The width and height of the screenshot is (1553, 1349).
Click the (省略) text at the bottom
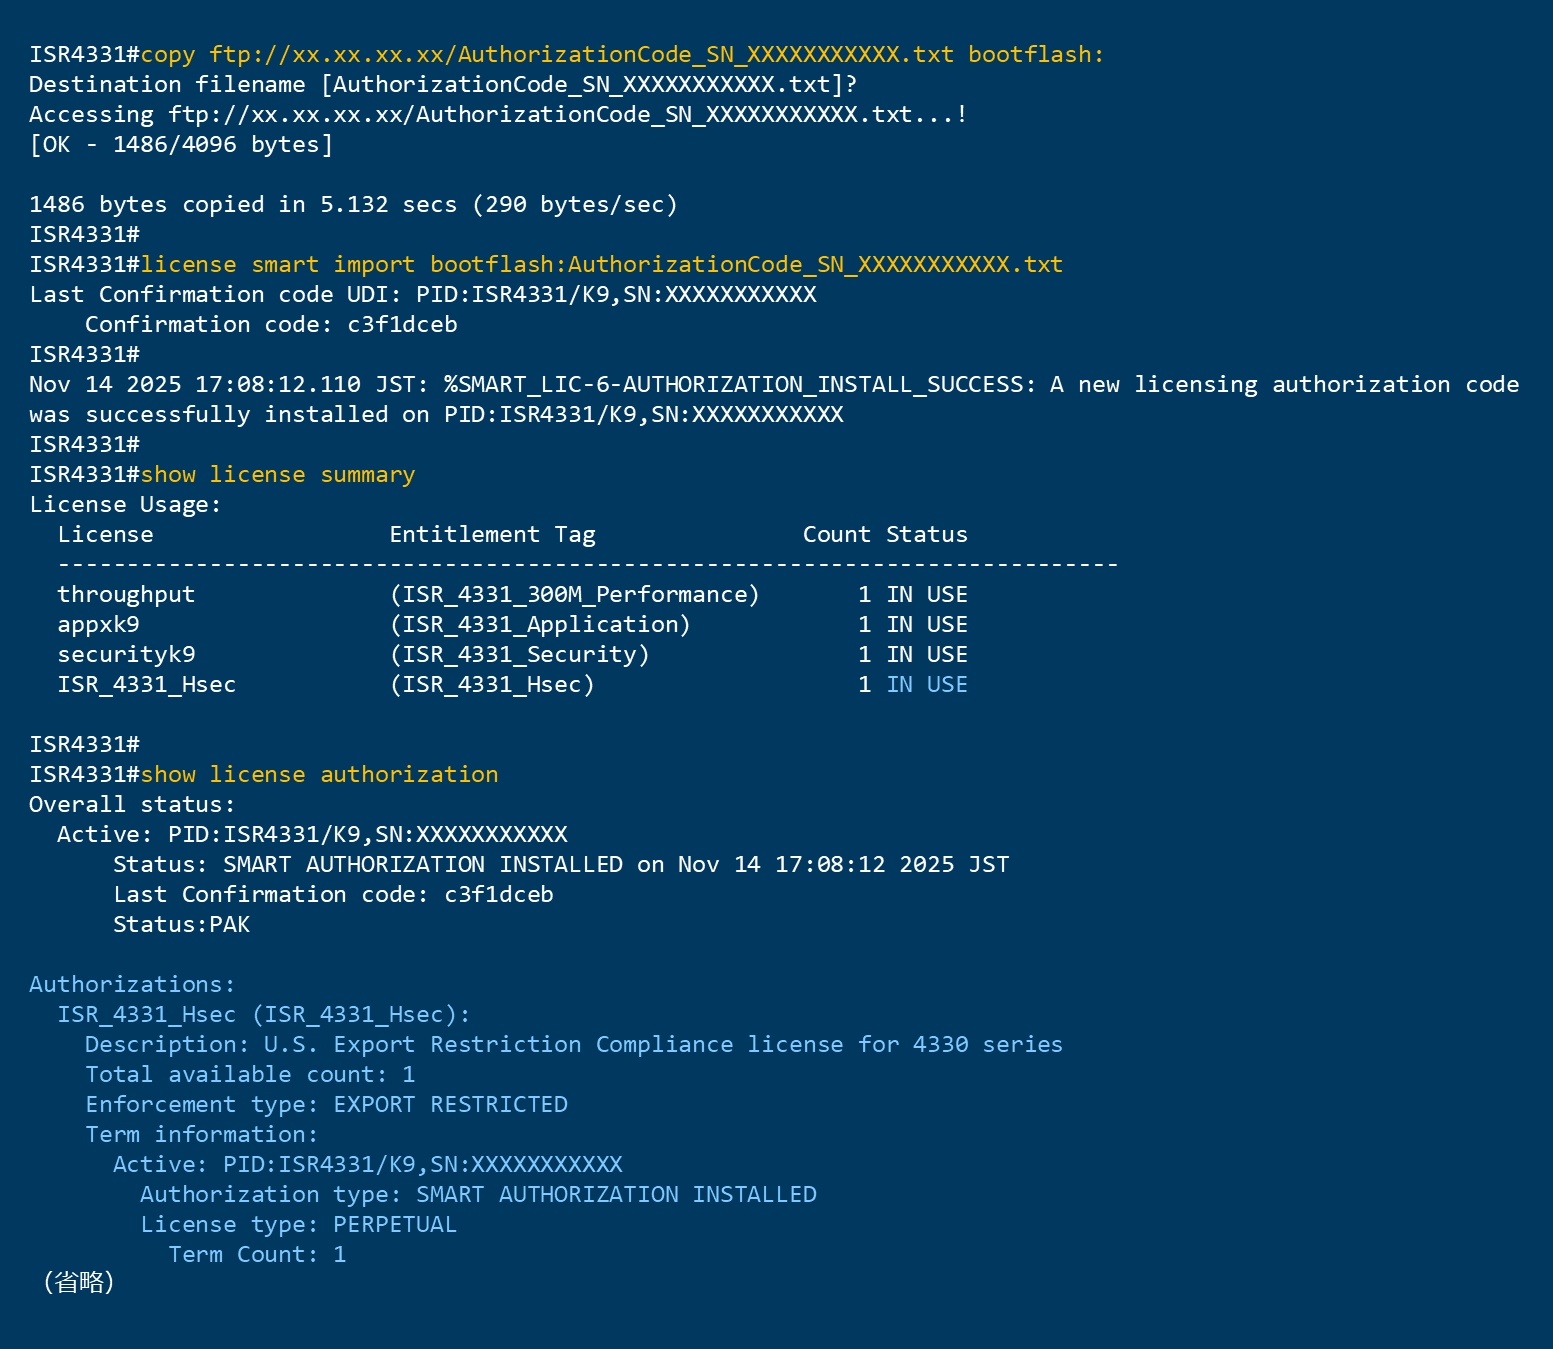79,1282
